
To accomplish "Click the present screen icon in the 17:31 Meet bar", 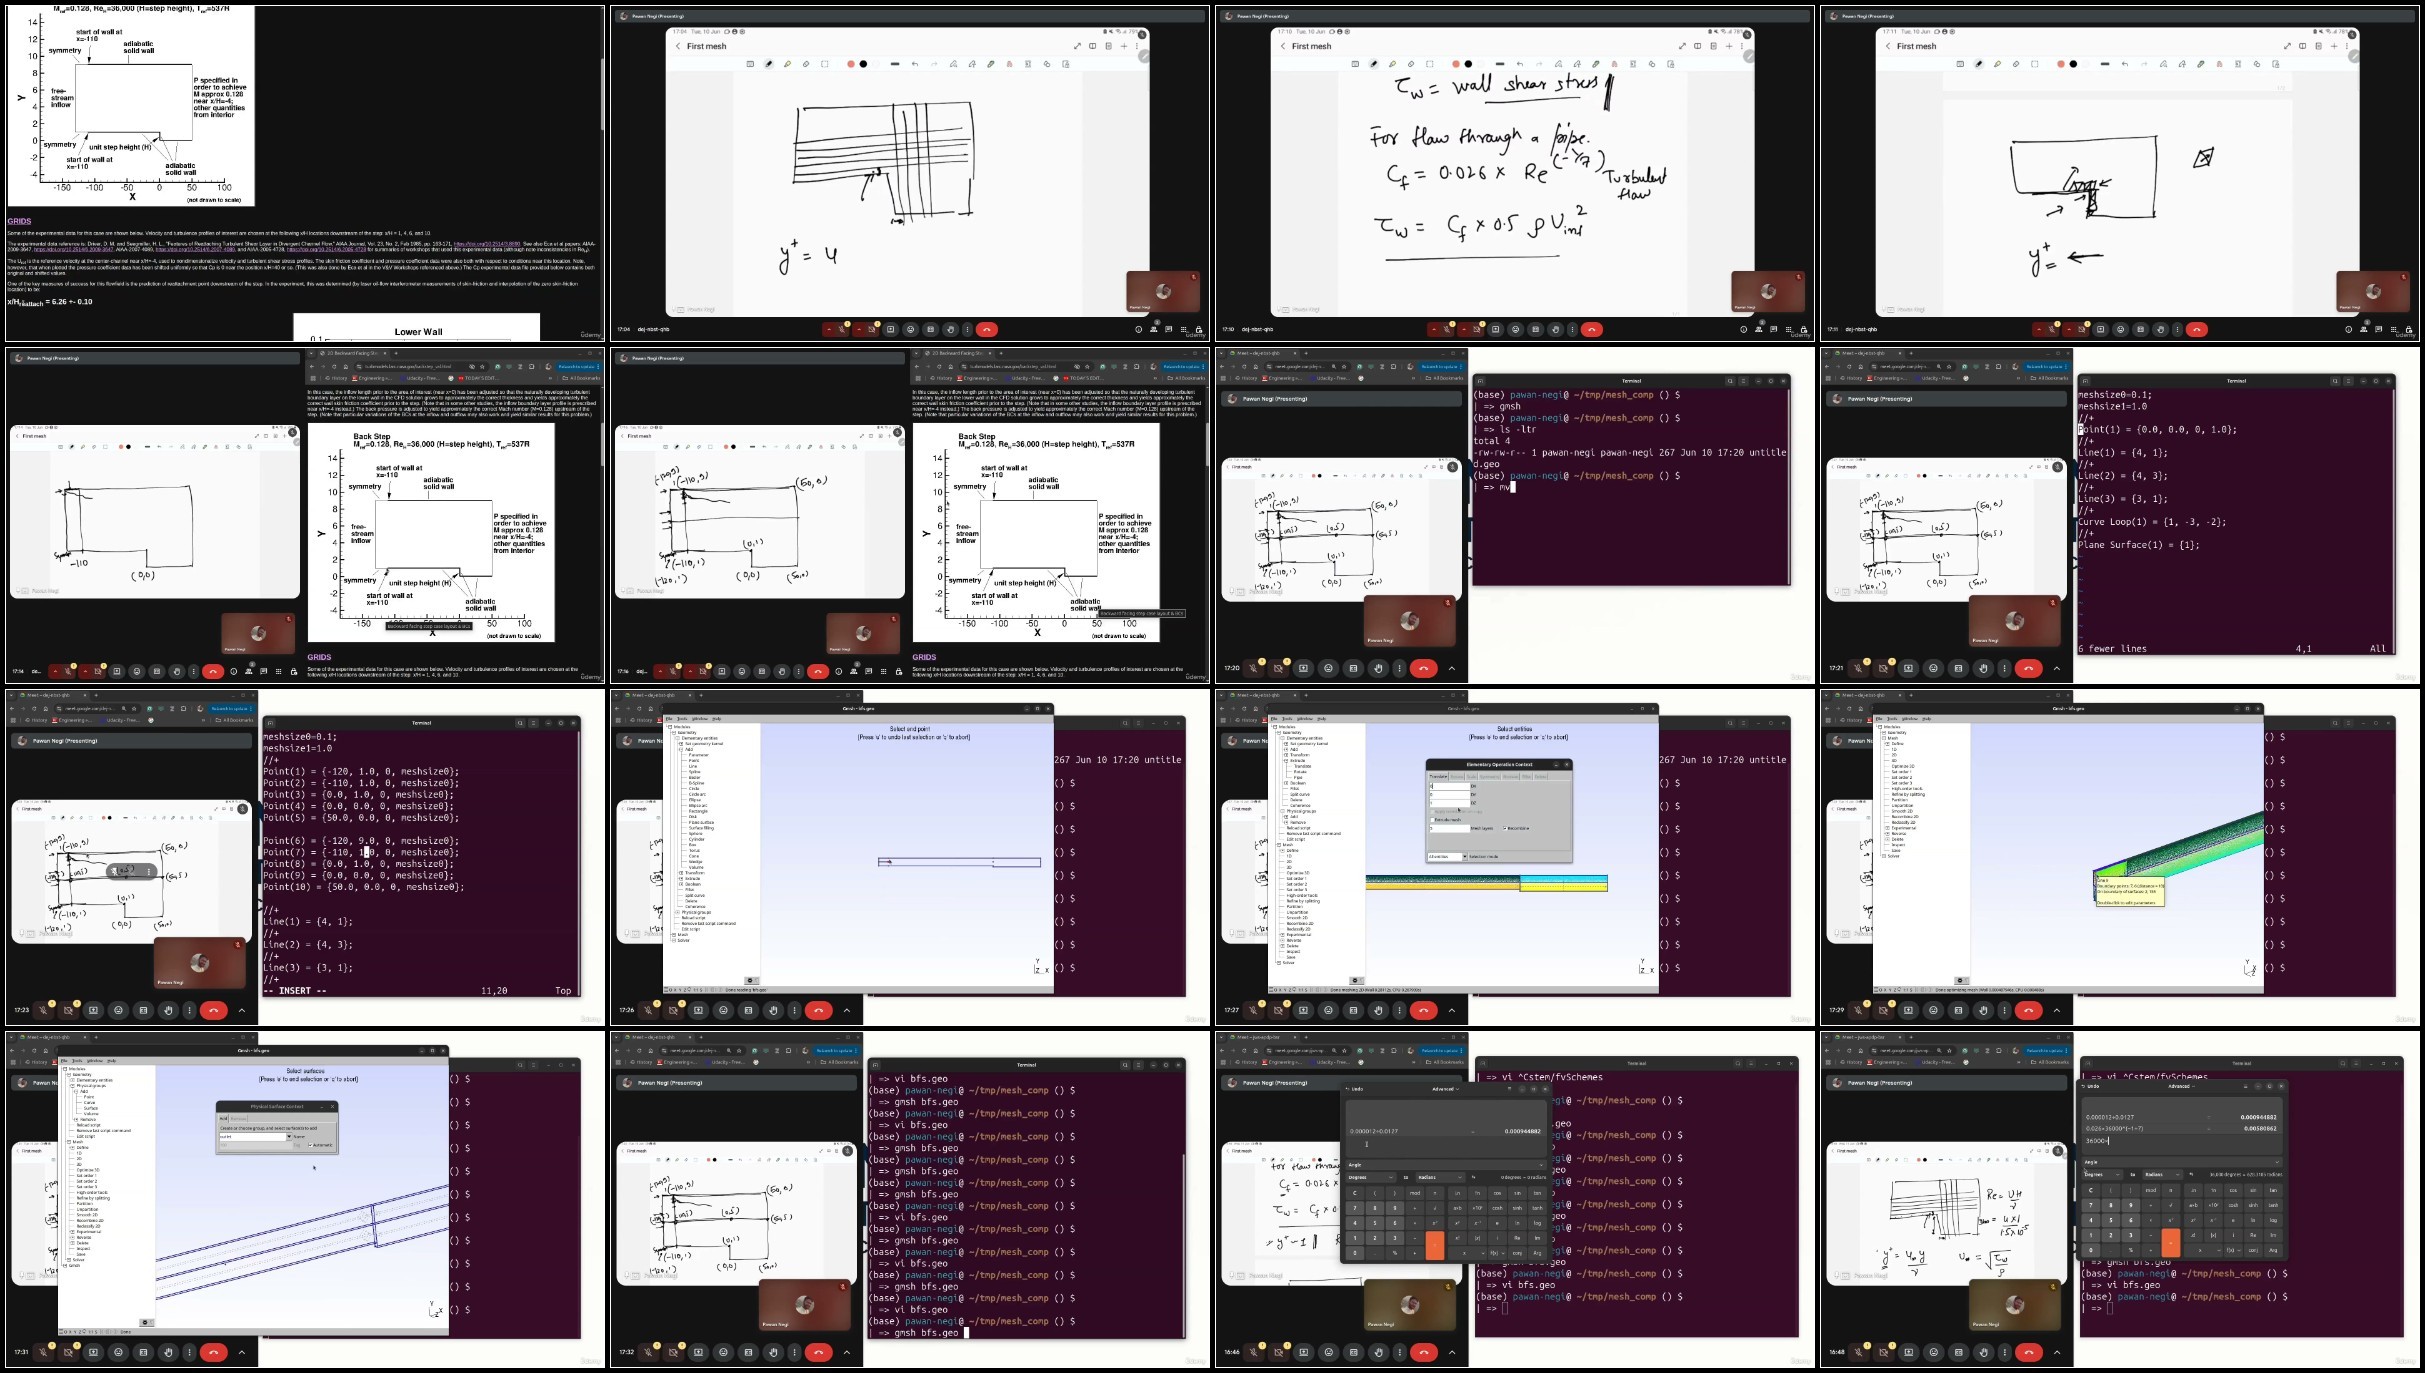I will (93, 1352).
